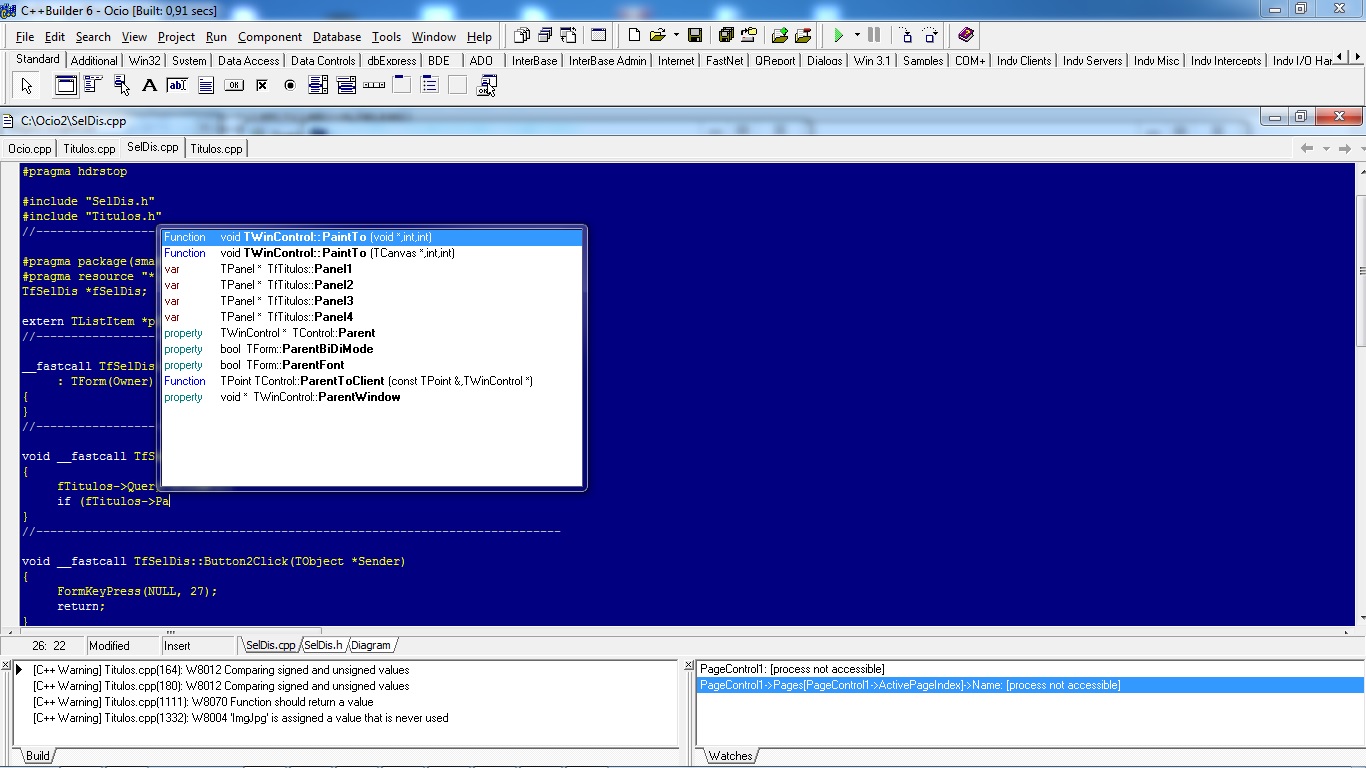Image resolution: width=1366 pixels, height=768 pixels.
Task: Select the 'PageControl1: [process not accessible]' watch
Action: tap(1030, 669)
